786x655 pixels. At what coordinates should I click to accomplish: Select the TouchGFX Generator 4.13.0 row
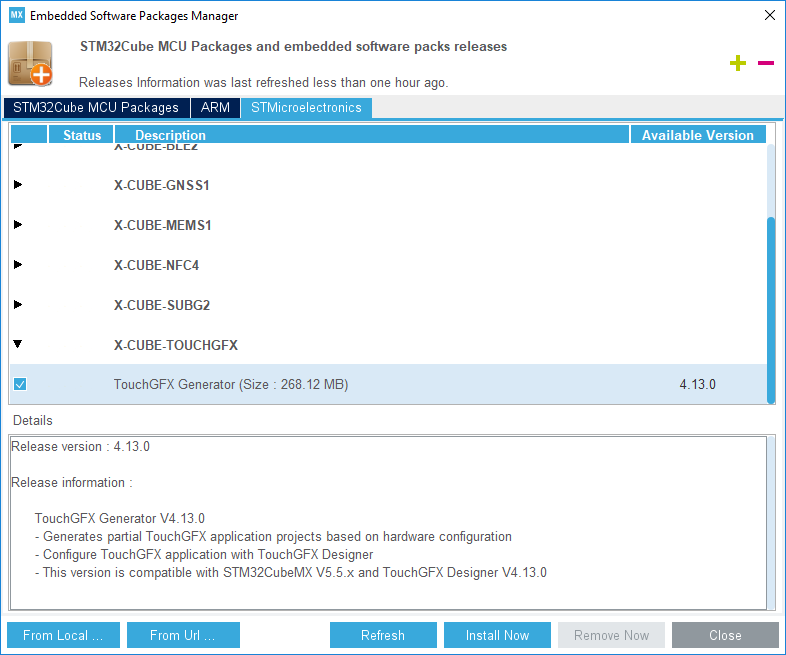pos(388,384)
